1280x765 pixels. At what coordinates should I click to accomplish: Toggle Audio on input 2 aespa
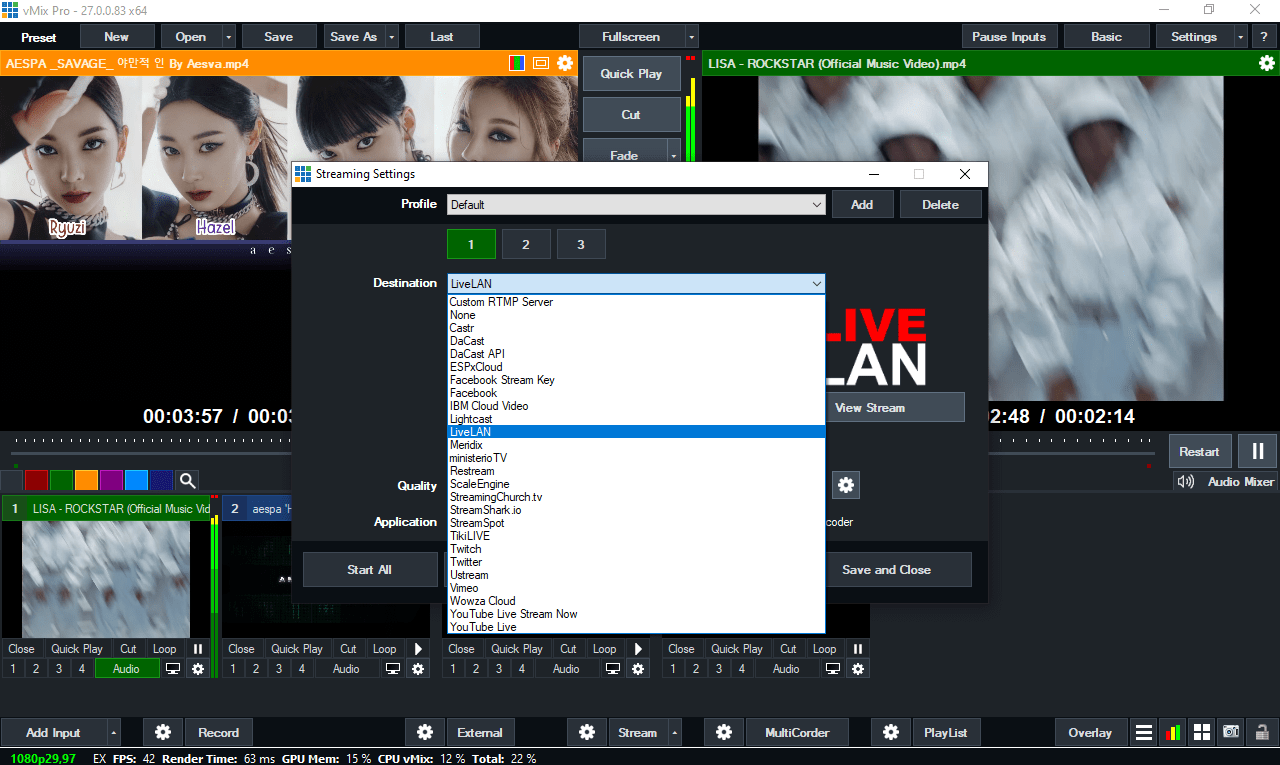[x=346, y=668]
